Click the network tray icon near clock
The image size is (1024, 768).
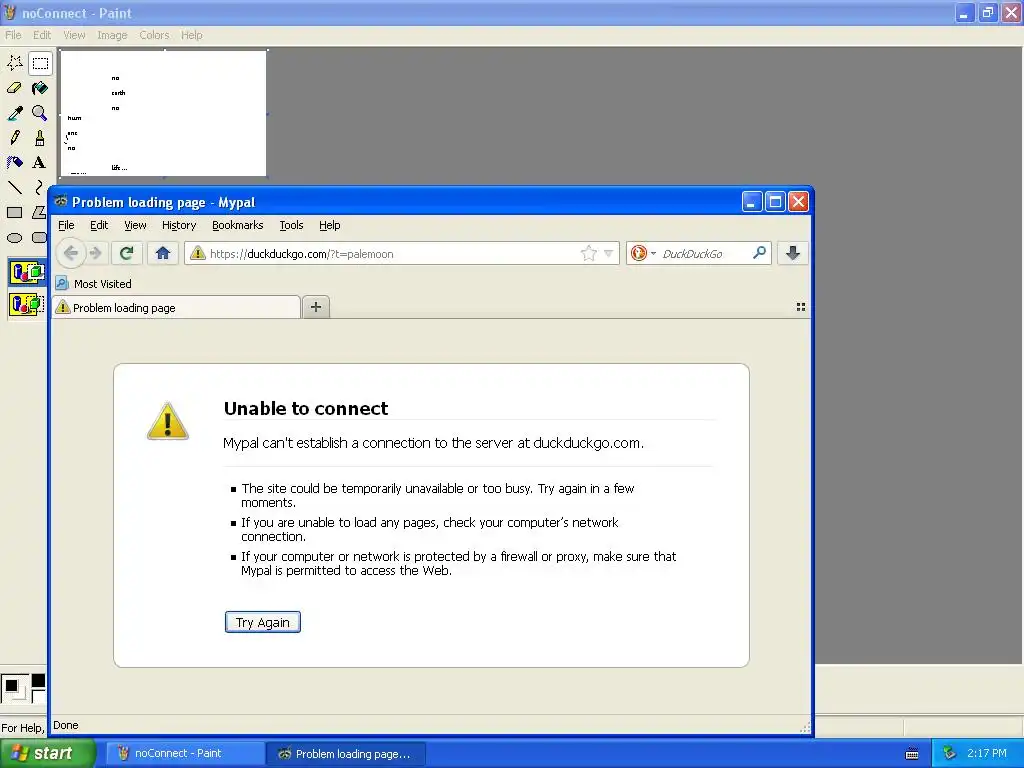click(x=949, y=754)
